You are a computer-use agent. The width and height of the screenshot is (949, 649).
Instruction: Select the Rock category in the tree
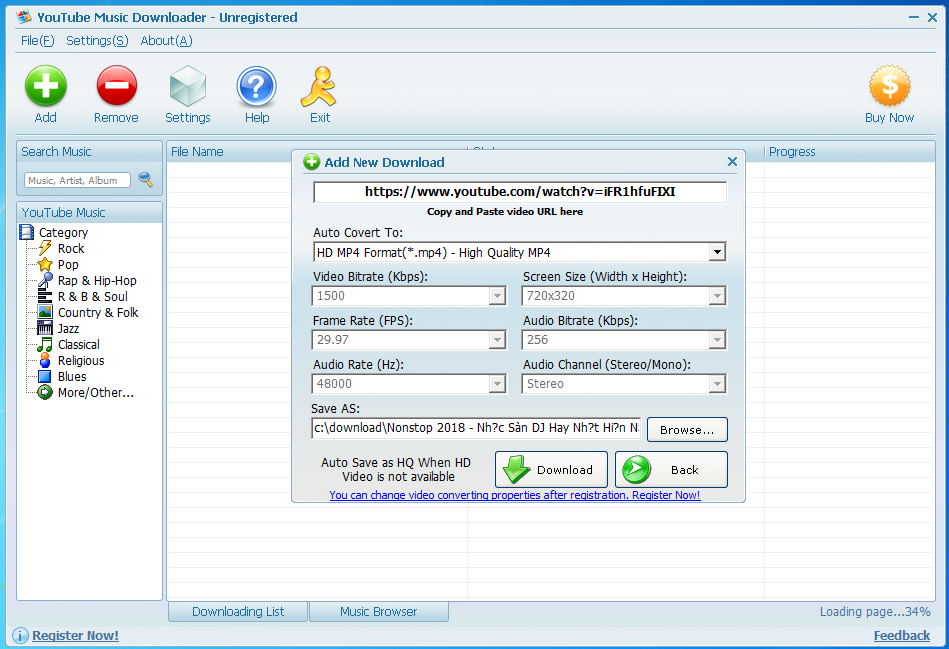[x=71, y=249]
